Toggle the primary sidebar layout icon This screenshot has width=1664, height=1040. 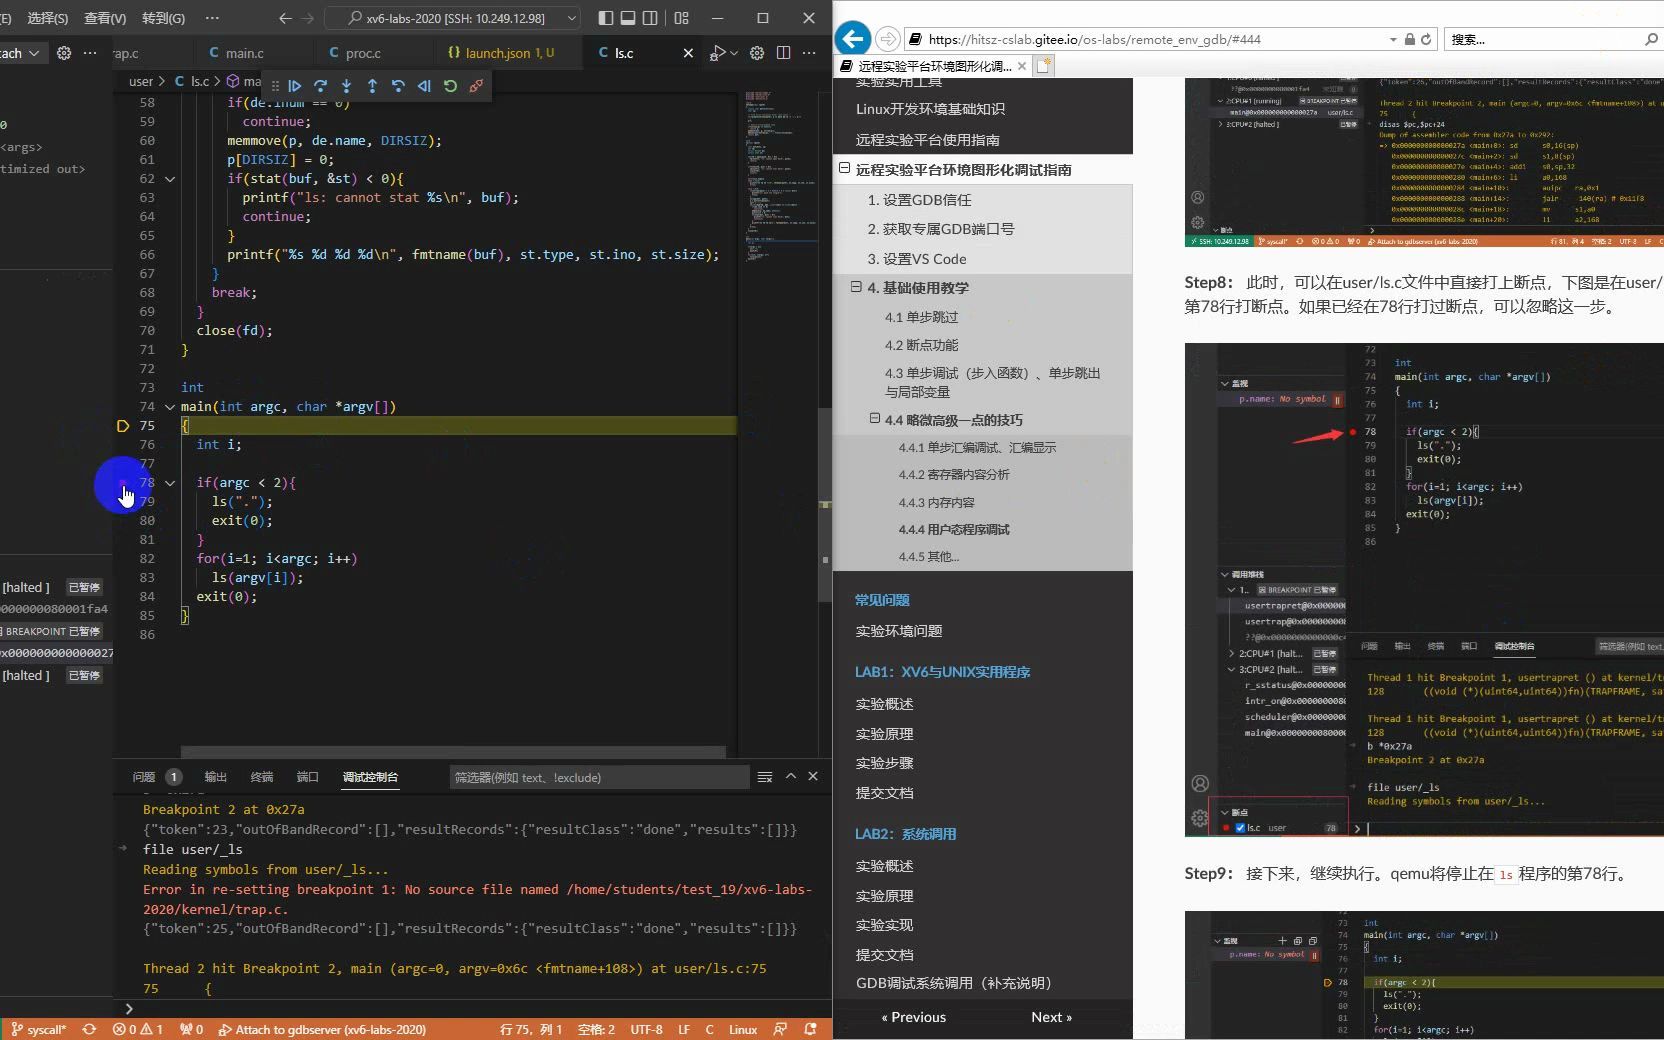coord(606,18)
